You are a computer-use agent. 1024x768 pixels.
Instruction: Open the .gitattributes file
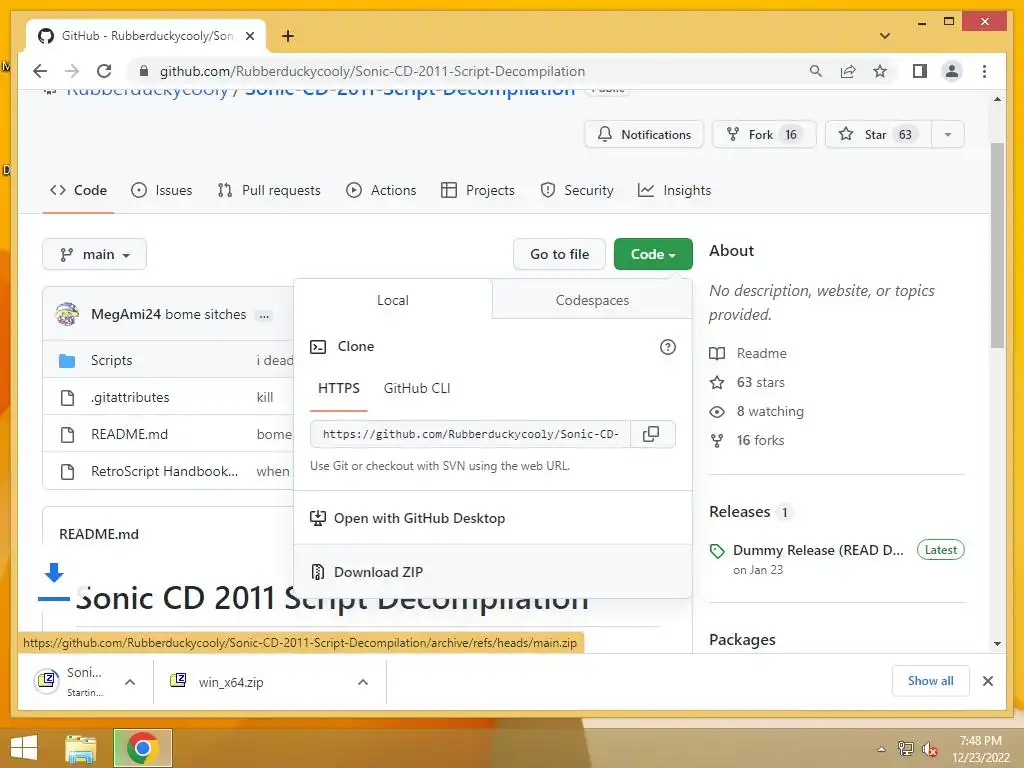click(x=130, y=397)
